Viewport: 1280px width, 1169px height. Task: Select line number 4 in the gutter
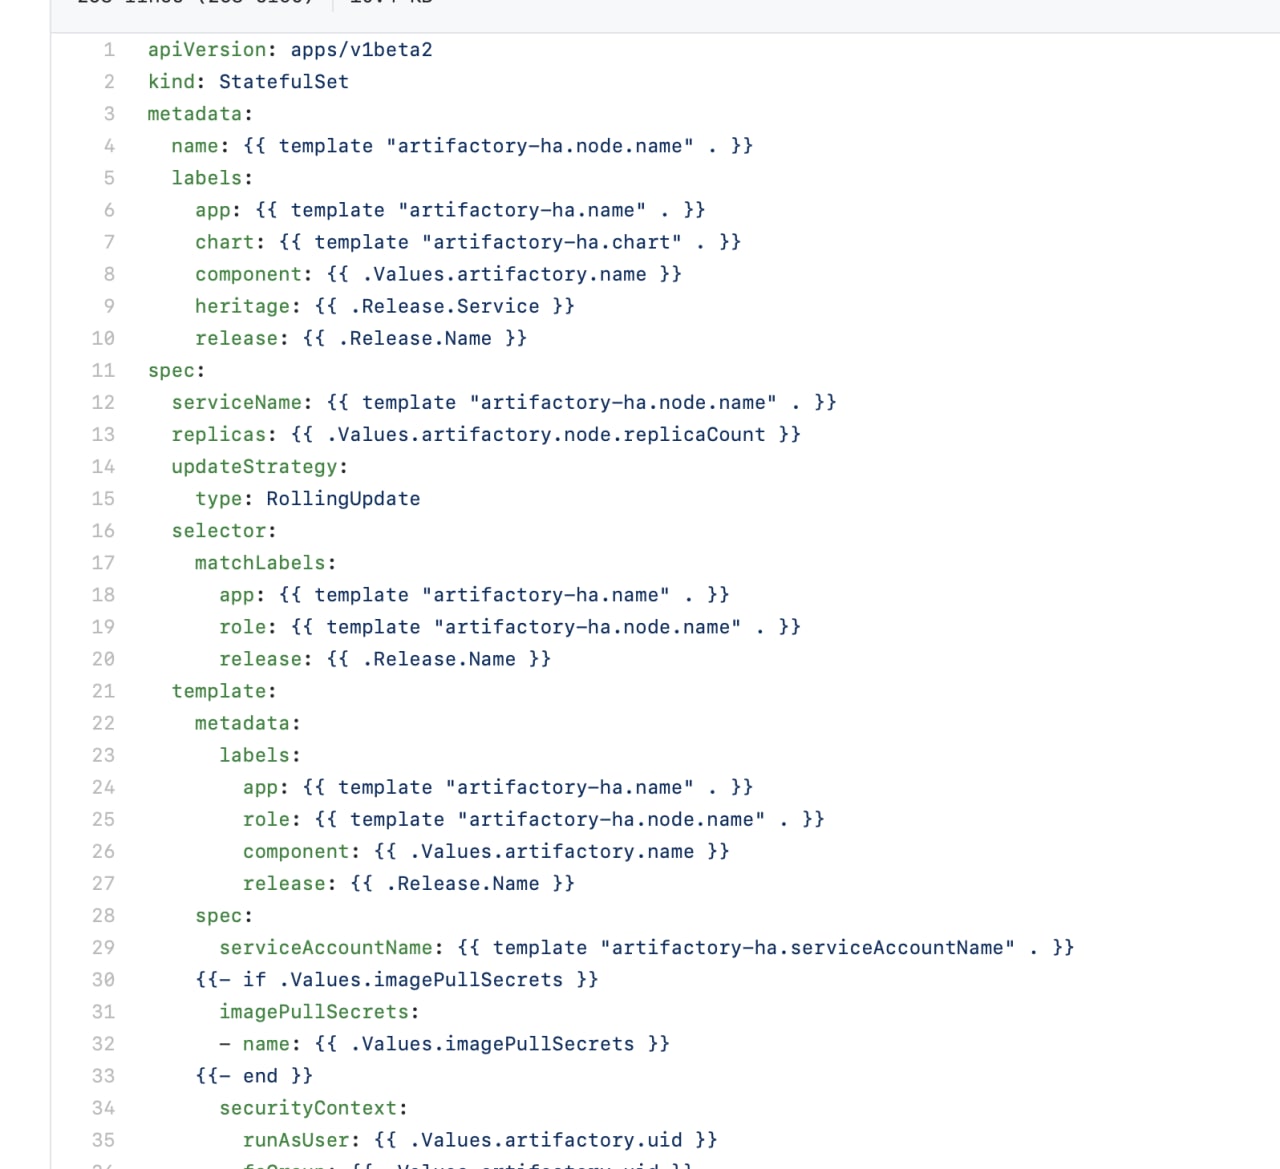(109, 146)
